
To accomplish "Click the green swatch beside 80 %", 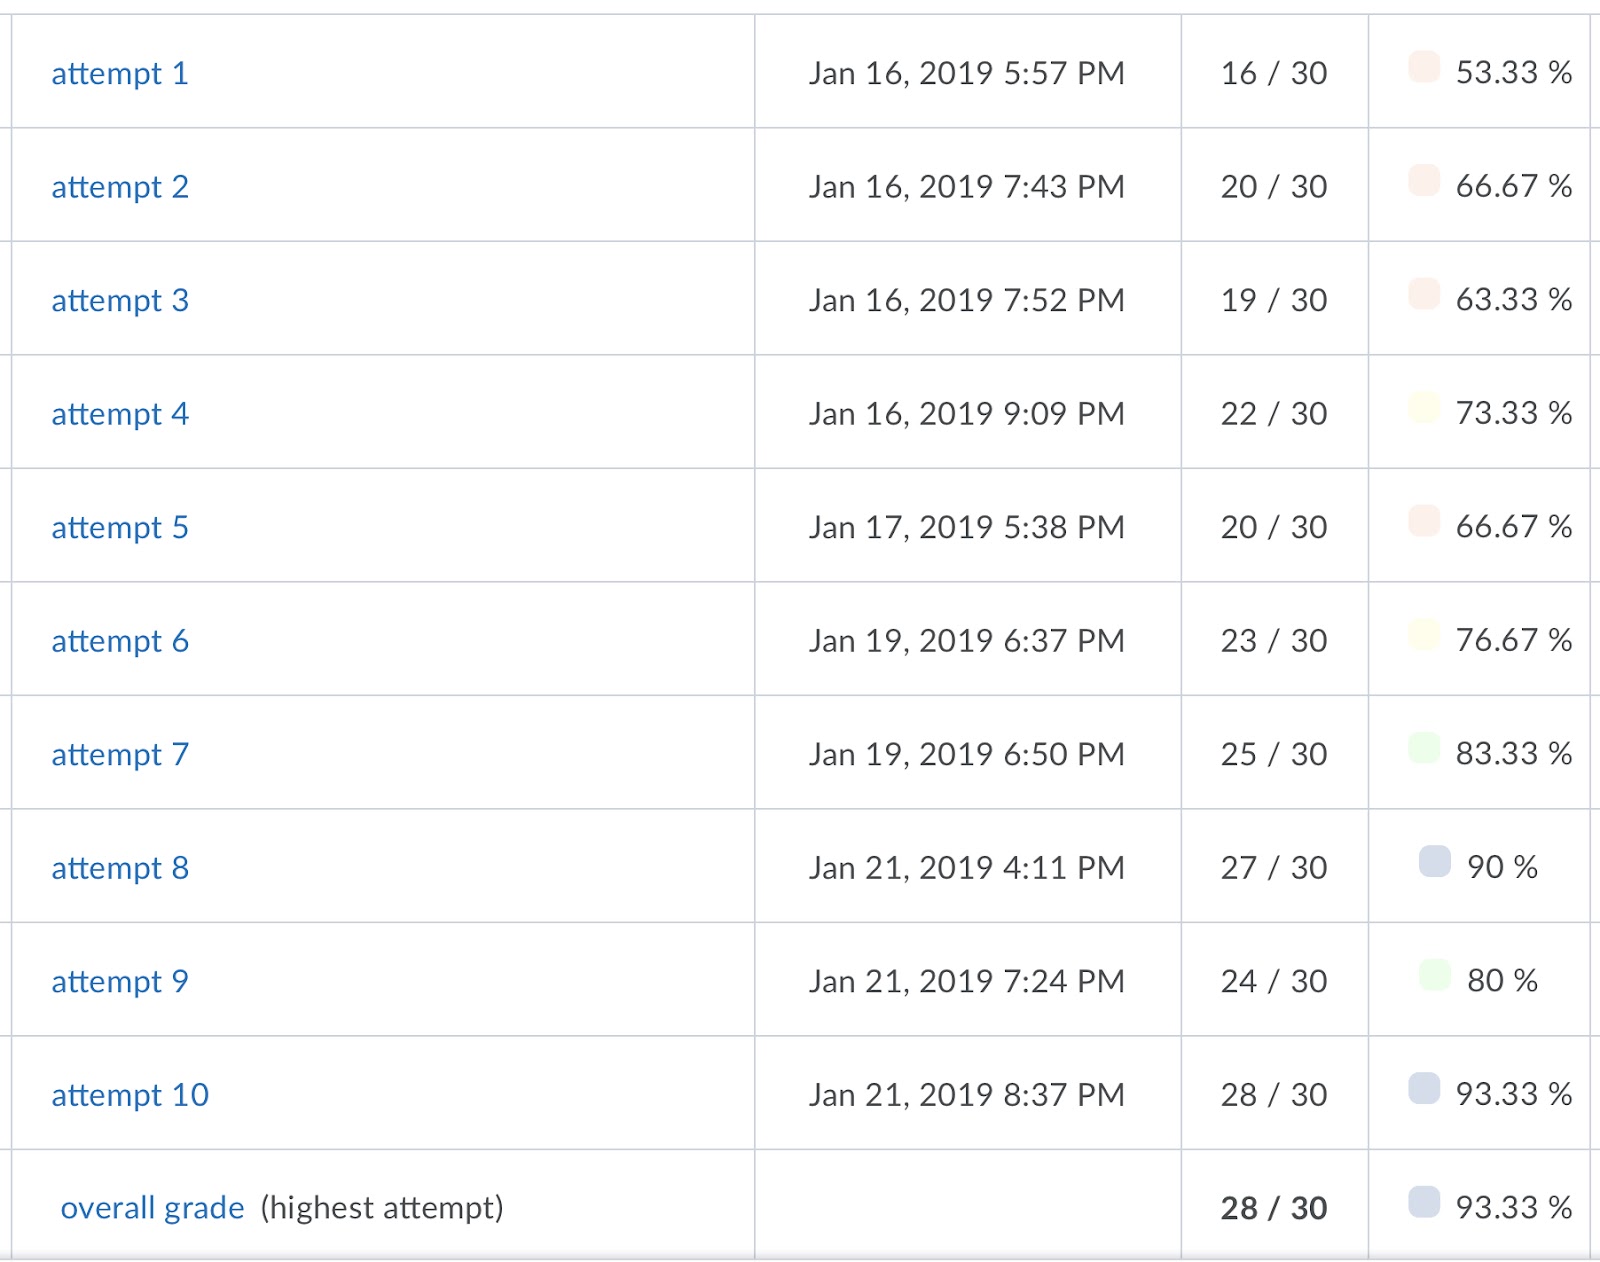I will [x=1434, y=975].
